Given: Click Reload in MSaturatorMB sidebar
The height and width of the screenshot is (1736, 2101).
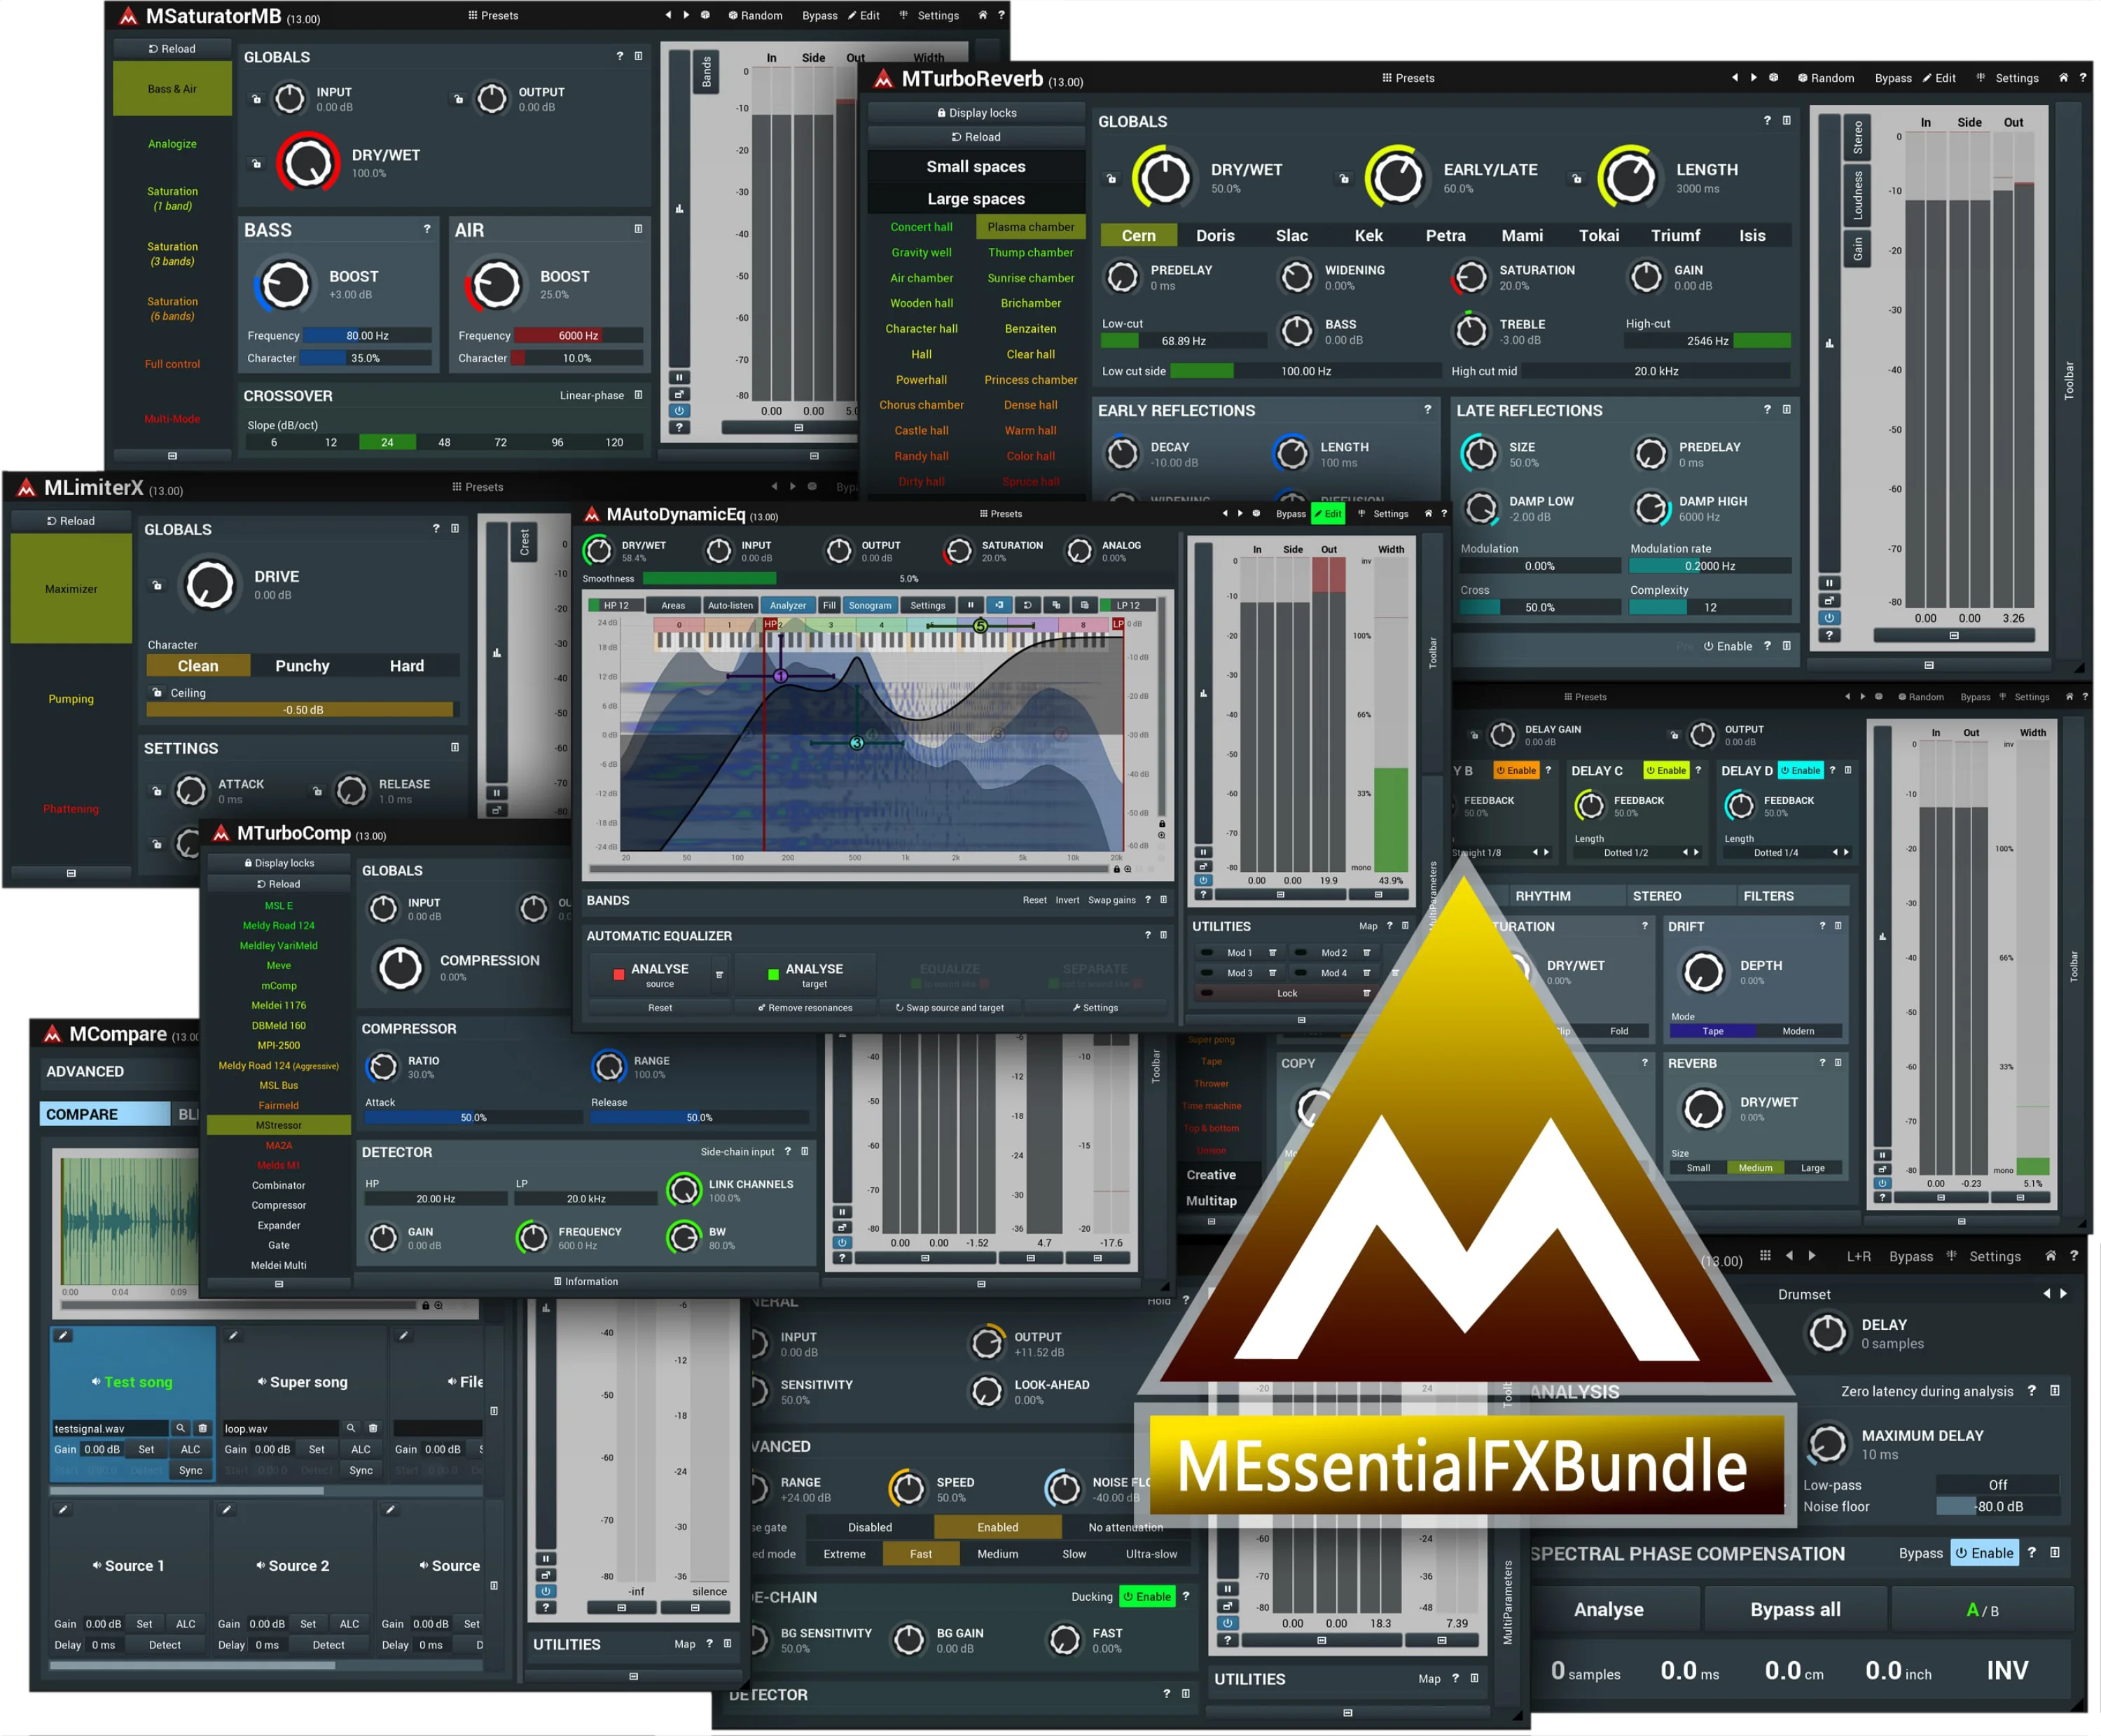Looking at the screenshot, I should (172, 48).
